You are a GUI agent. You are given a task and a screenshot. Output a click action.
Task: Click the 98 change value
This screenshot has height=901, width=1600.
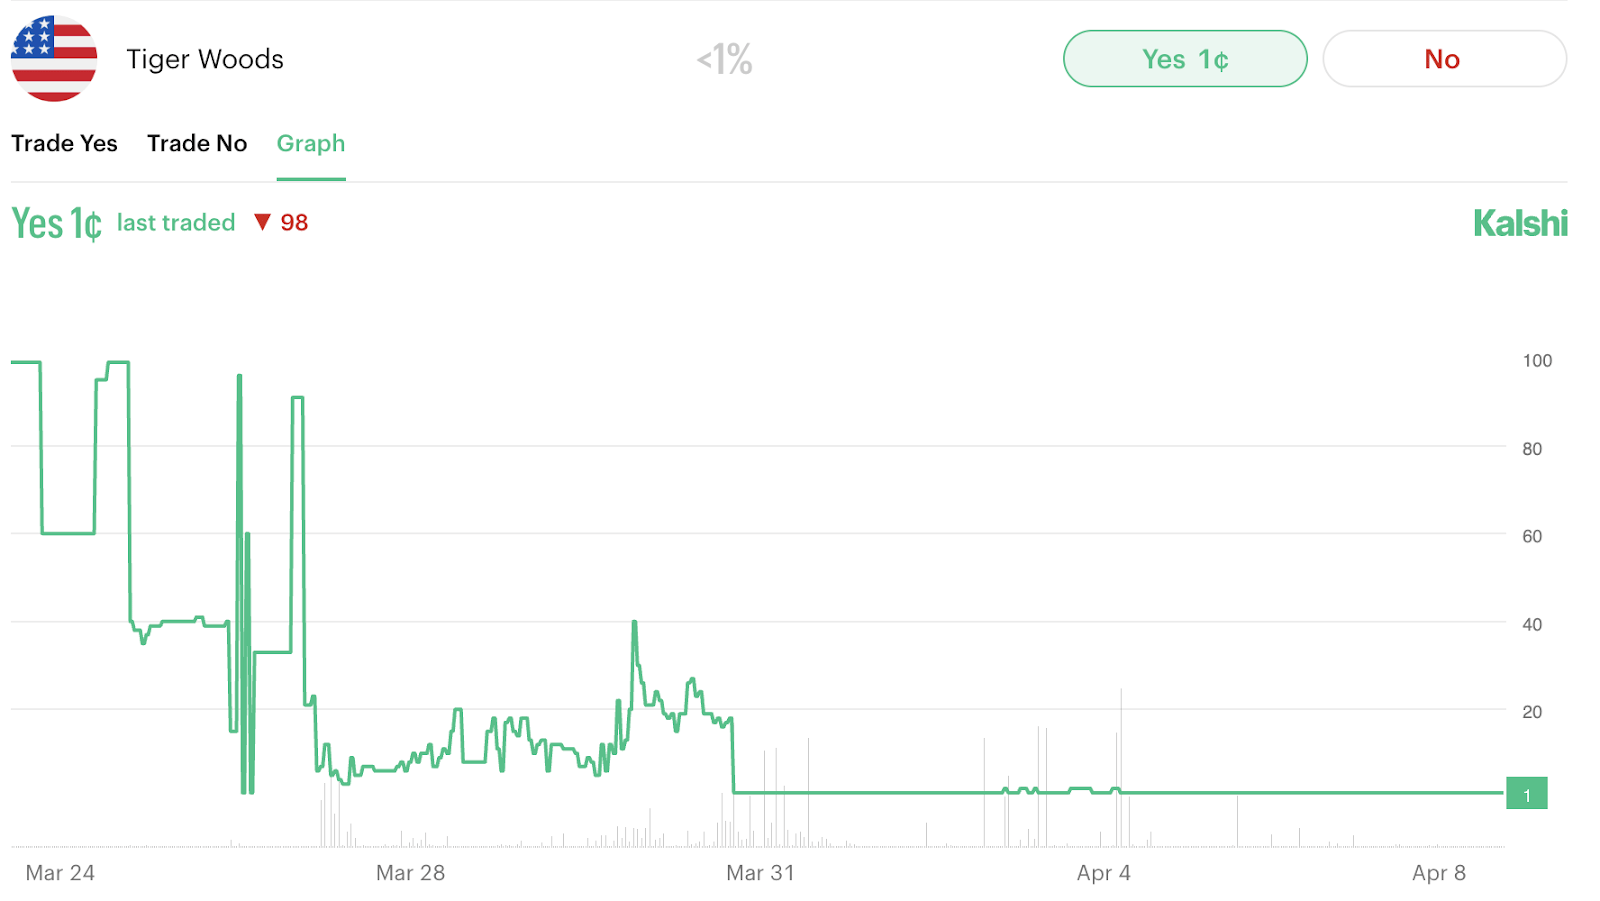[294, 223]
